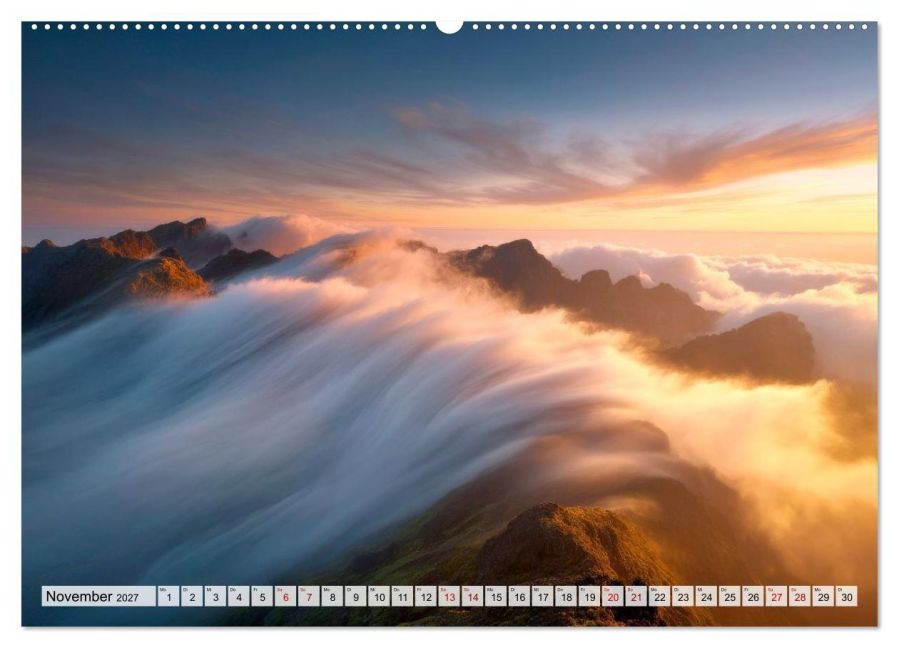
Task: Click day 10 in the date strip
Action: [x=379, y=596]
